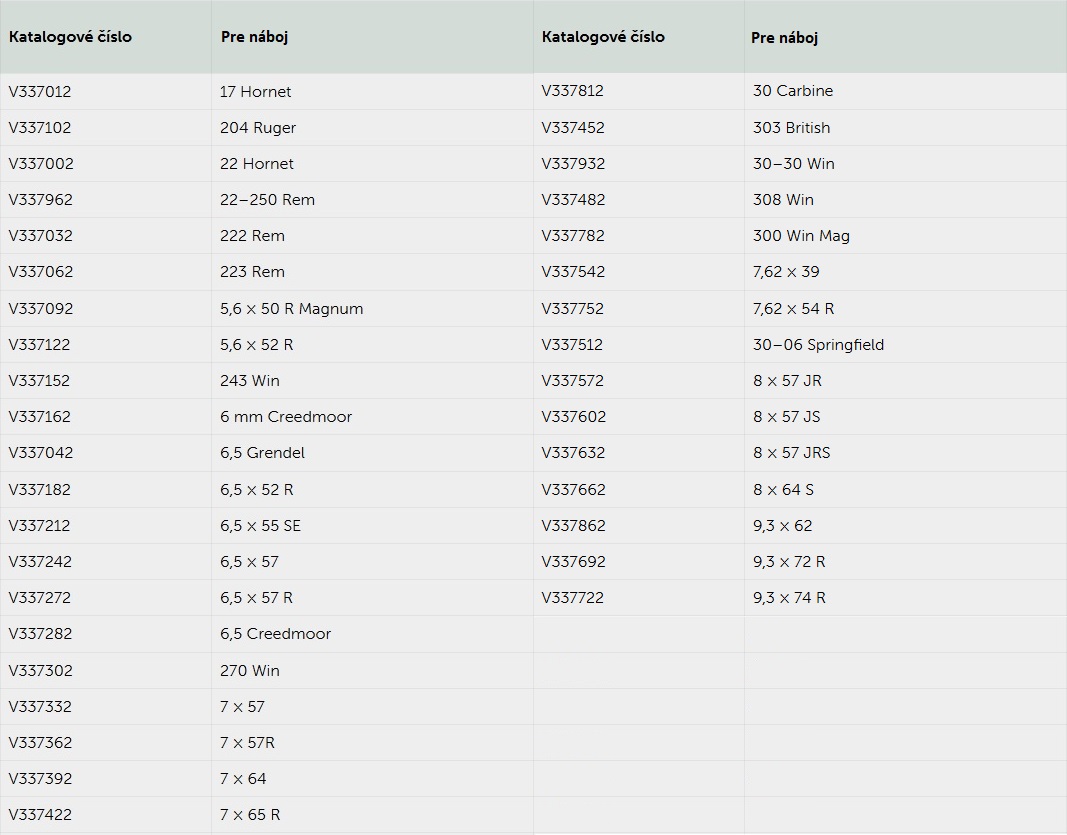Select catalog number V337782
The height and width of the screenshot is (835, 1067).
(573, 236)
